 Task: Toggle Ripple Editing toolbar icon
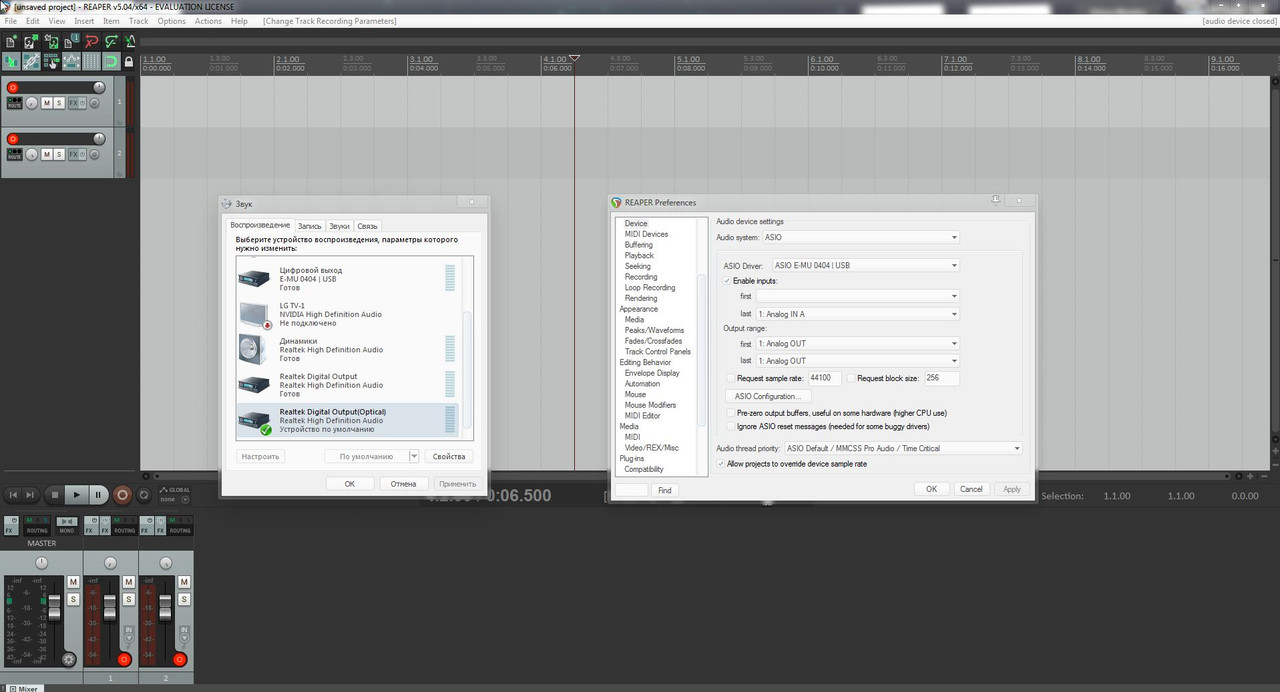(x=51, y=61)
